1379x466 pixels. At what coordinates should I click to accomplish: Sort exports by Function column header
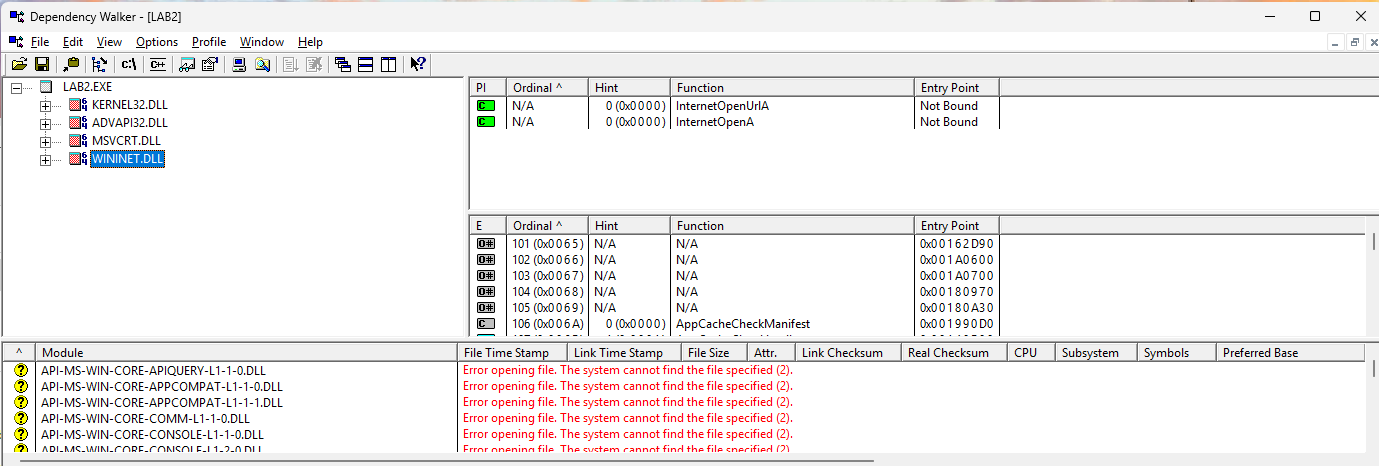[x=792, y=225]
